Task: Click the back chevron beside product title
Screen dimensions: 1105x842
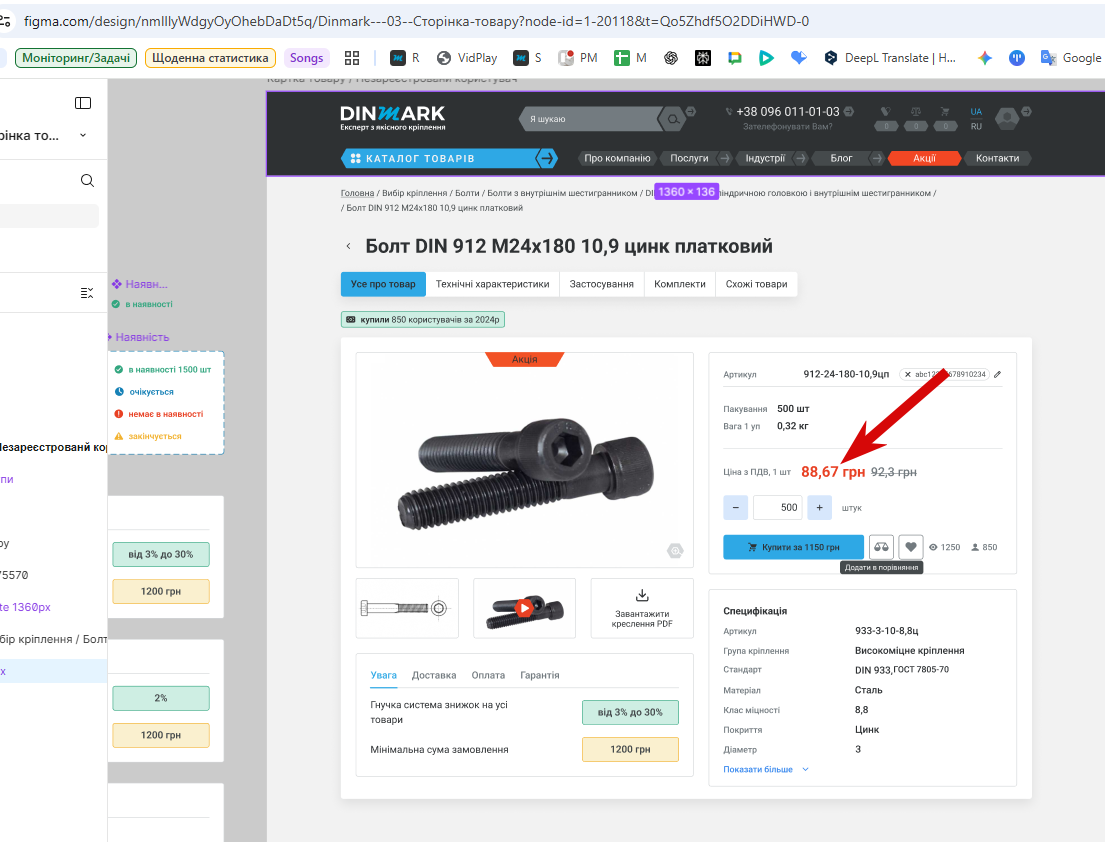Action: 348,246
